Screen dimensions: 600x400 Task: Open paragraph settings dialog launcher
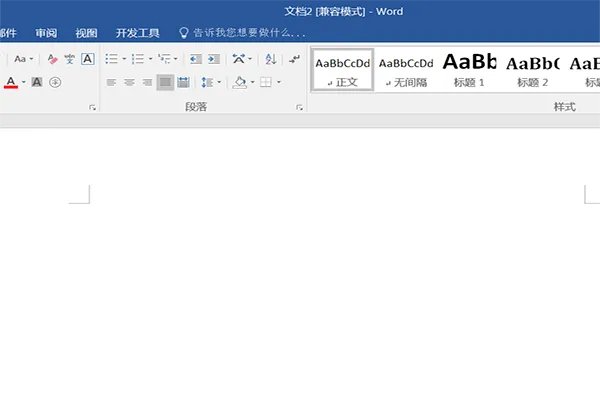pos(299,106)
